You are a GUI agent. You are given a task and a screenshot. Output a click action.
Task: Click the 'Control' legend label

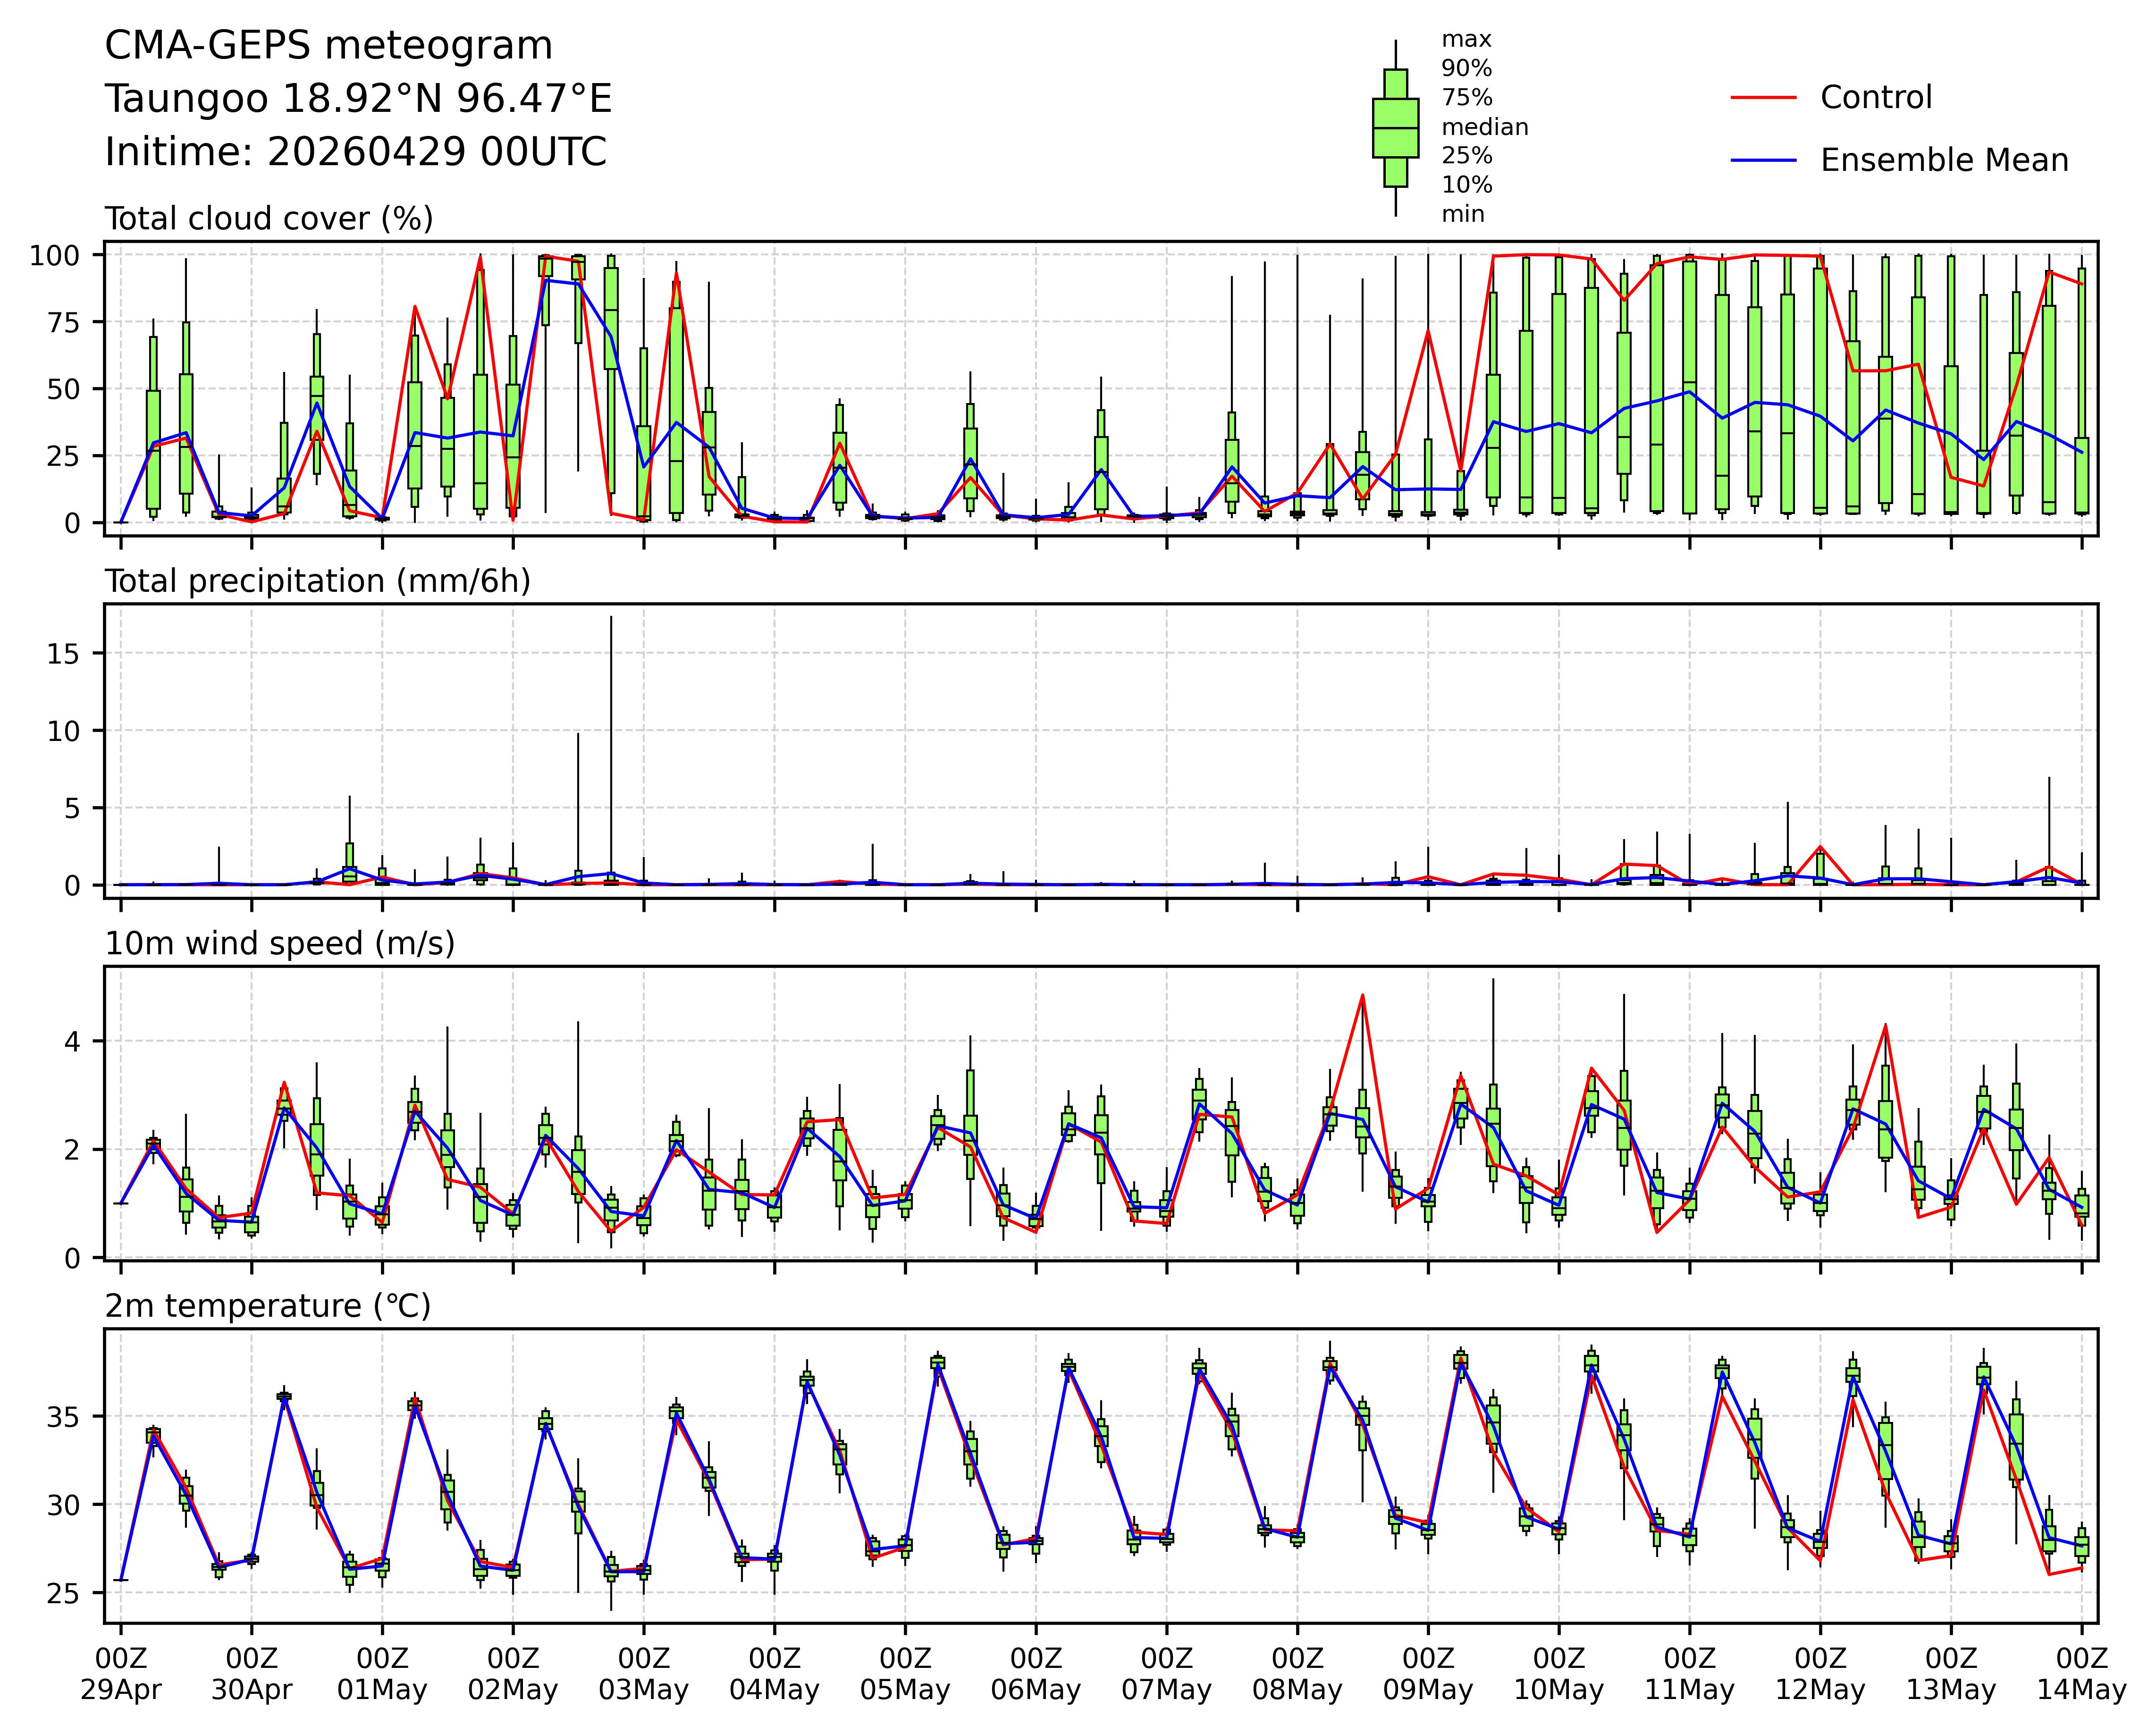[x=1875, y=98]
